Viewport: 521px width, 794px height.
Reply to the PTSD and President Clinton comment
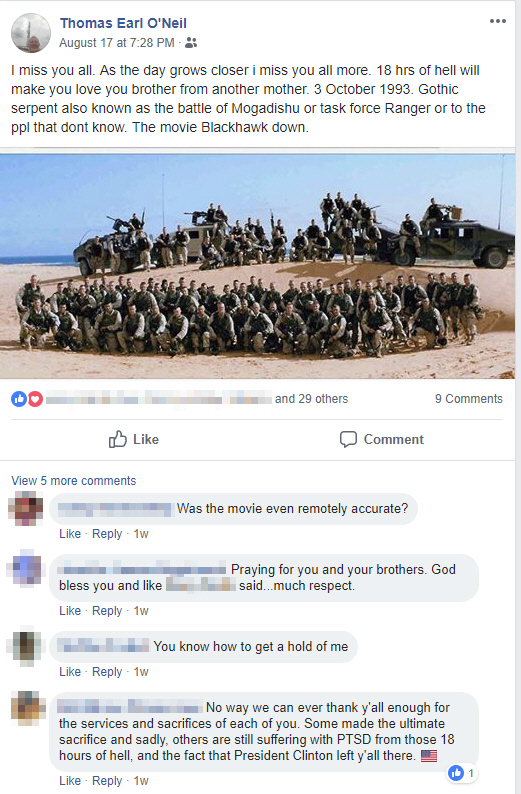point(107,781)
